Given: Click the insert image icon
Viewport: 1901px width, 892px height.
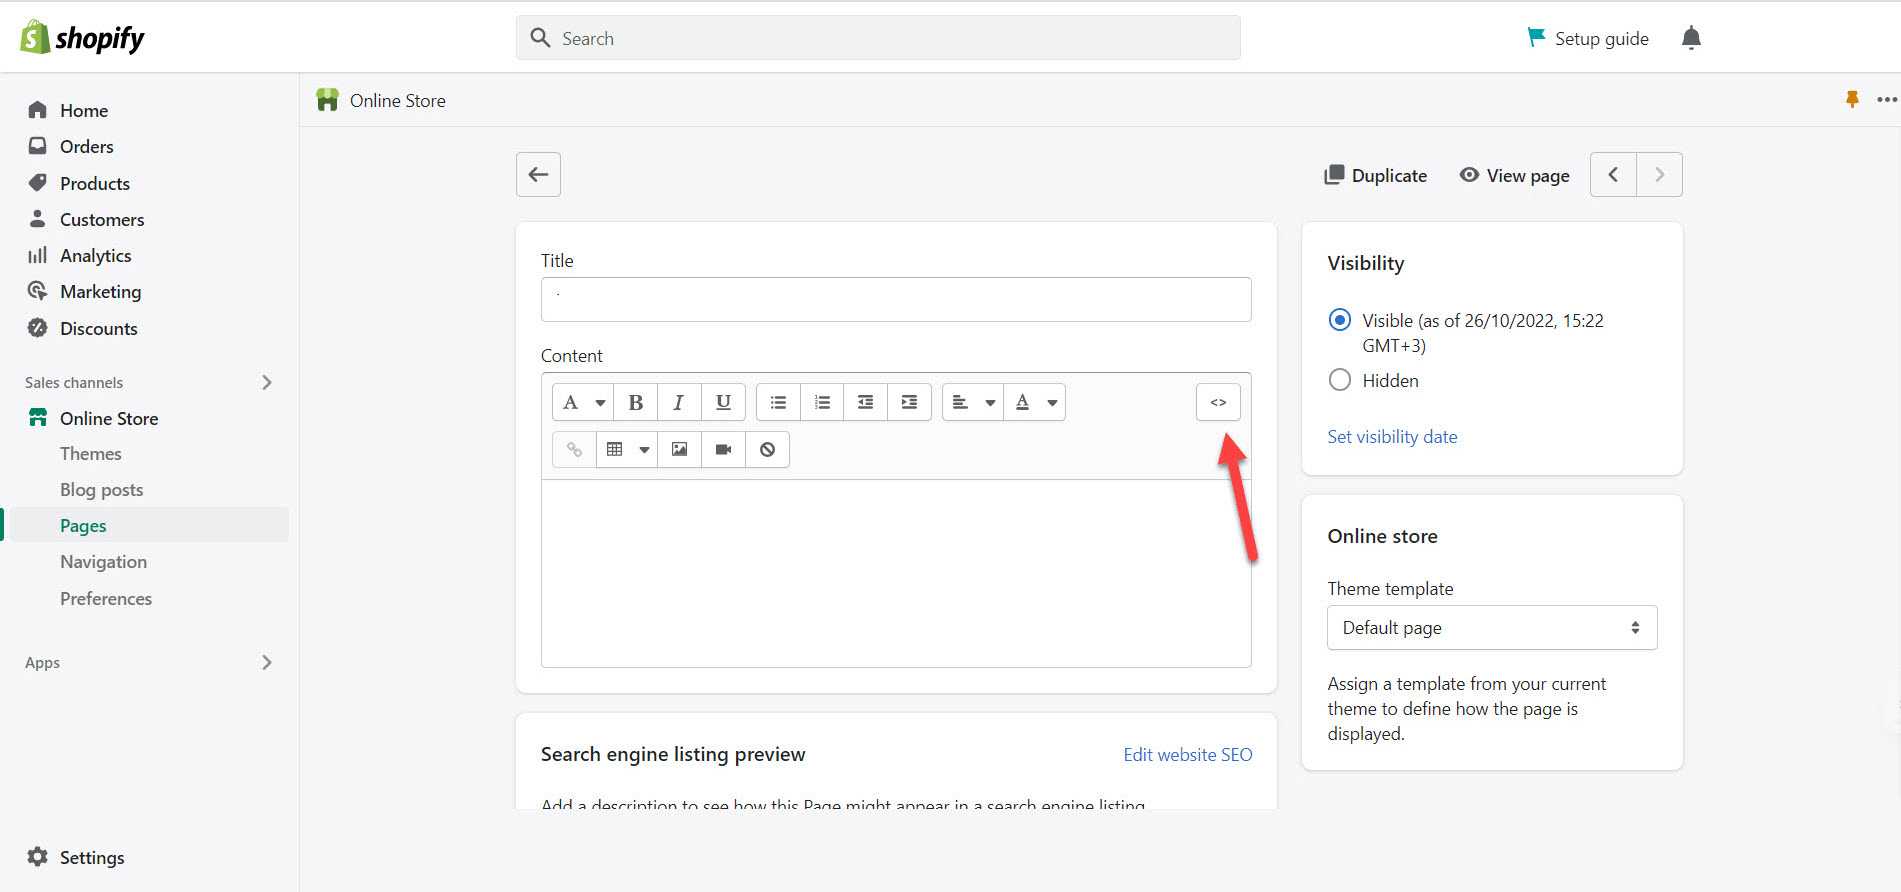Looking at the screenshot, I should (679, 449).
